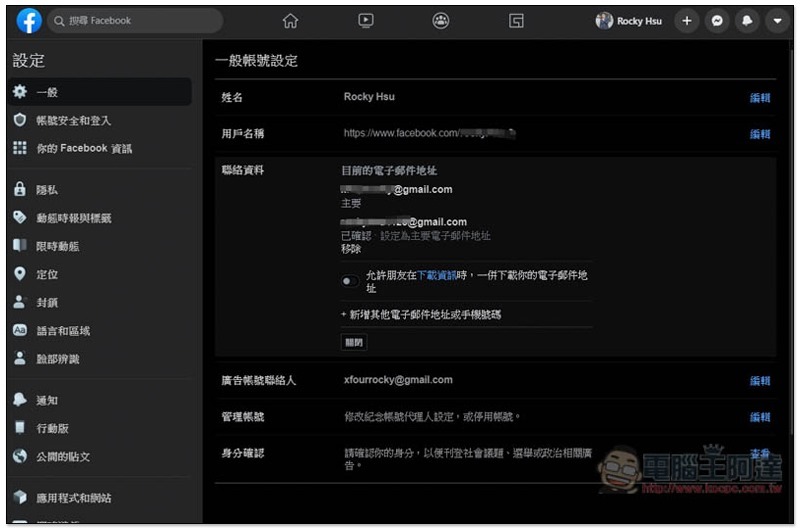
Task: Open the notifications bell icon
Action: click(x=747, y=21)
